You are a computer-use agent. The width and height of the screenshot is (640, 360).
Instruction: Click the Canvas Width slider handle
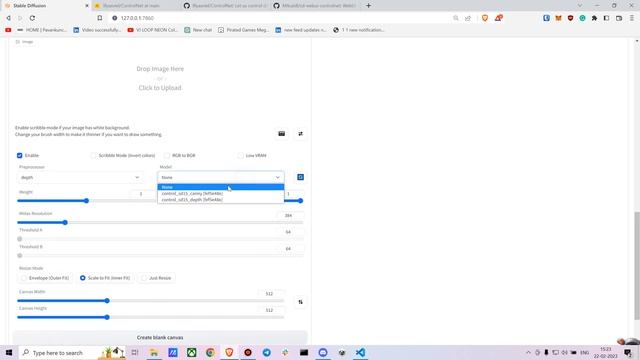click(107, 301)
